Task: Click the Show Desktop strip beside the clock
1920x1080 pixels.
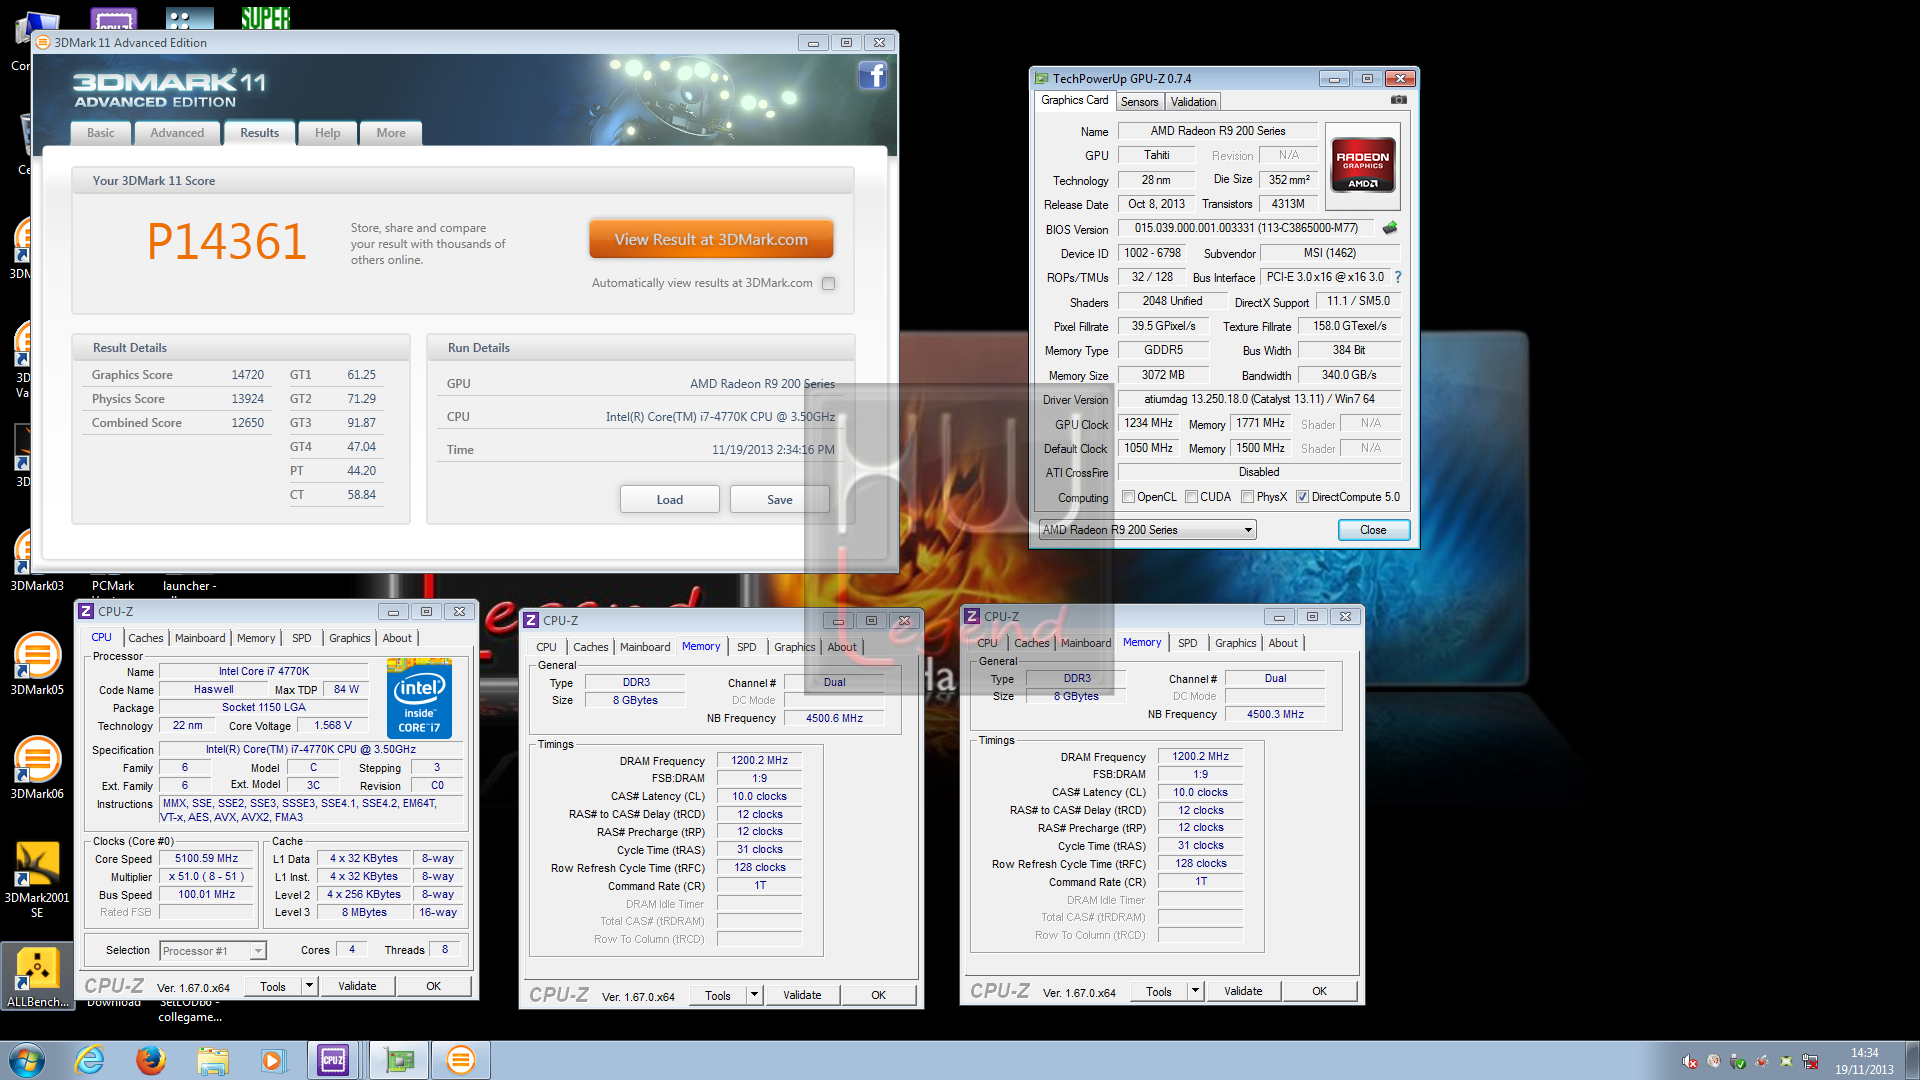Action: click(x=1911, y=1060)
